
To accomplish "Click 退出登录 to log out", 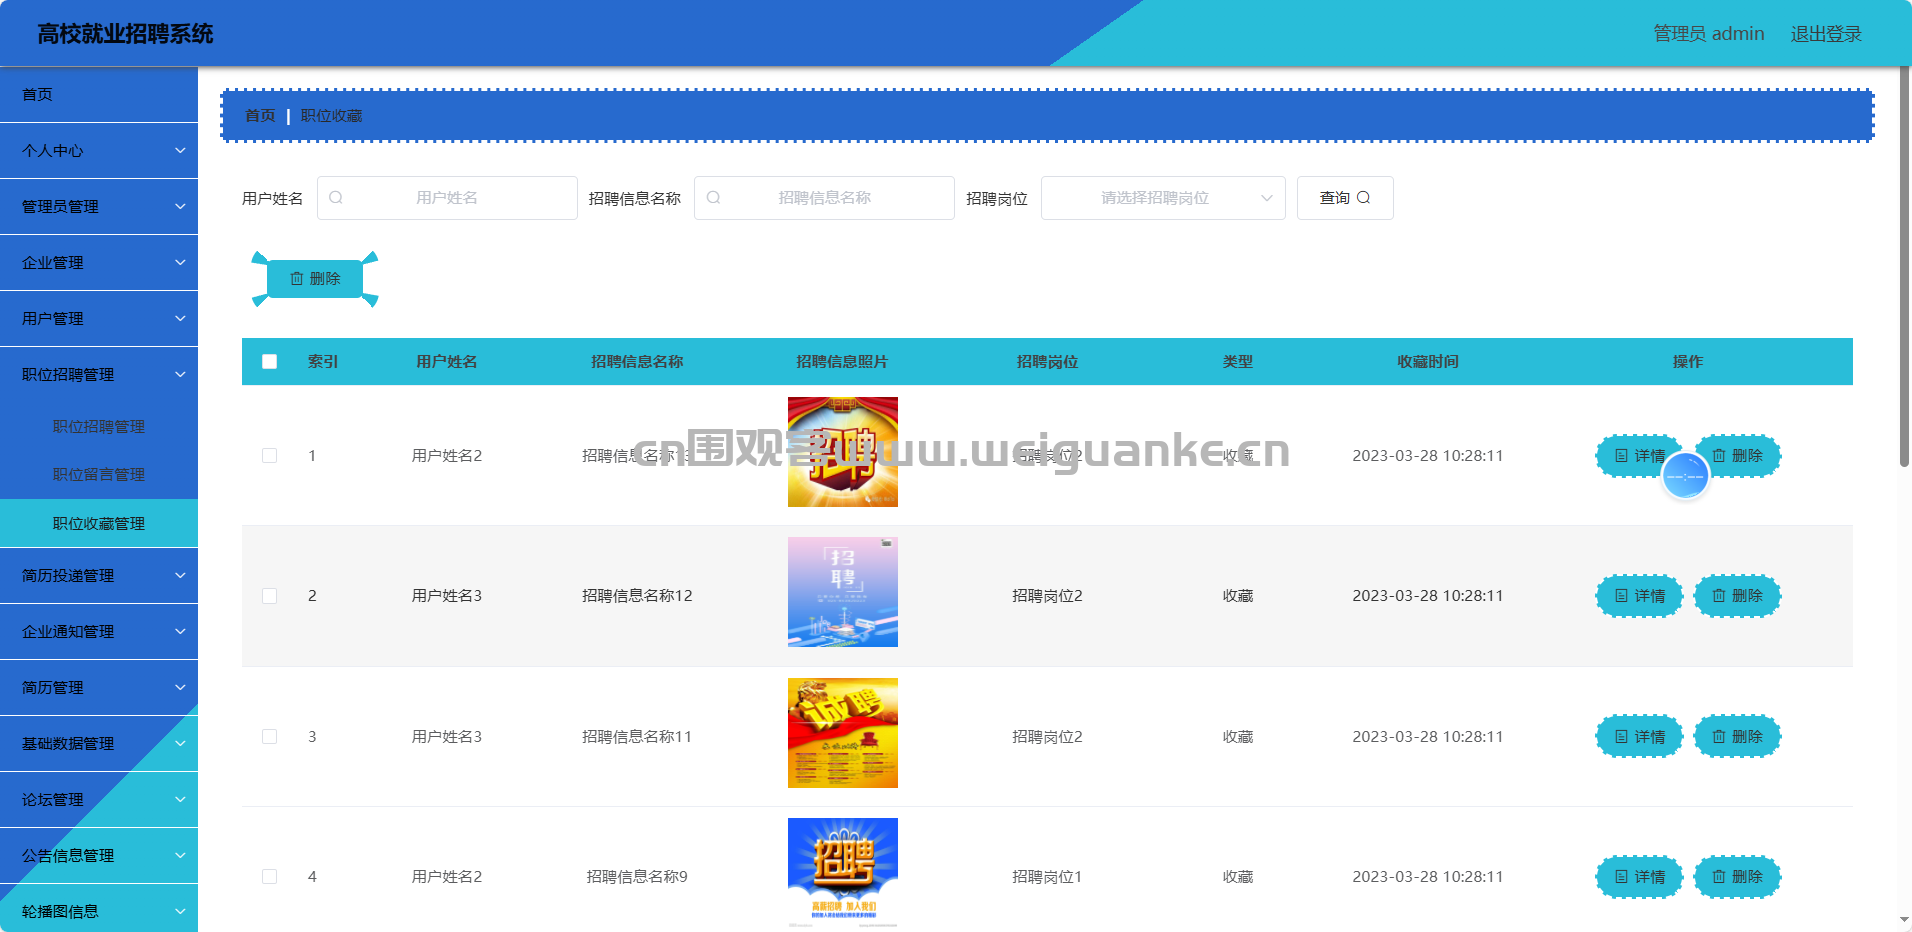I will tap(1825, 34).
